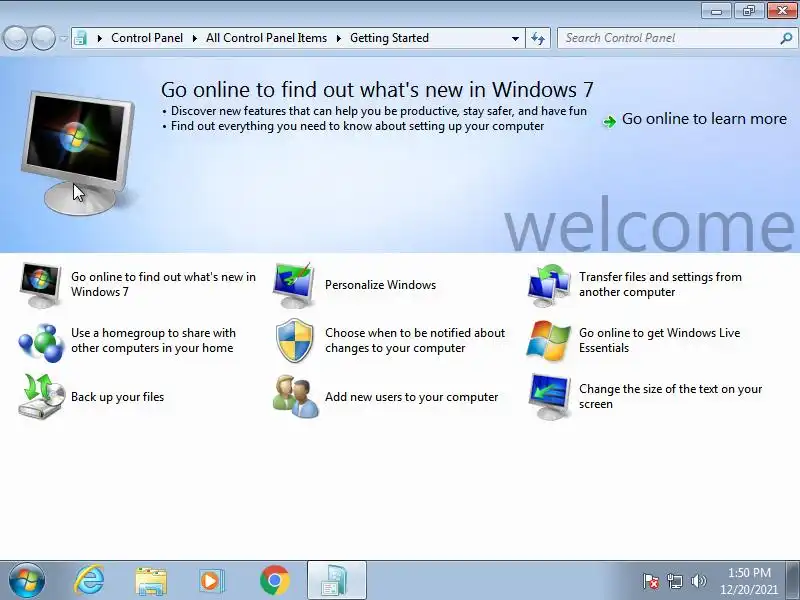The height and width of the screenshot is (600, 800).
Task: Click the Transfer files and settings icon
Action: [548, 285]
